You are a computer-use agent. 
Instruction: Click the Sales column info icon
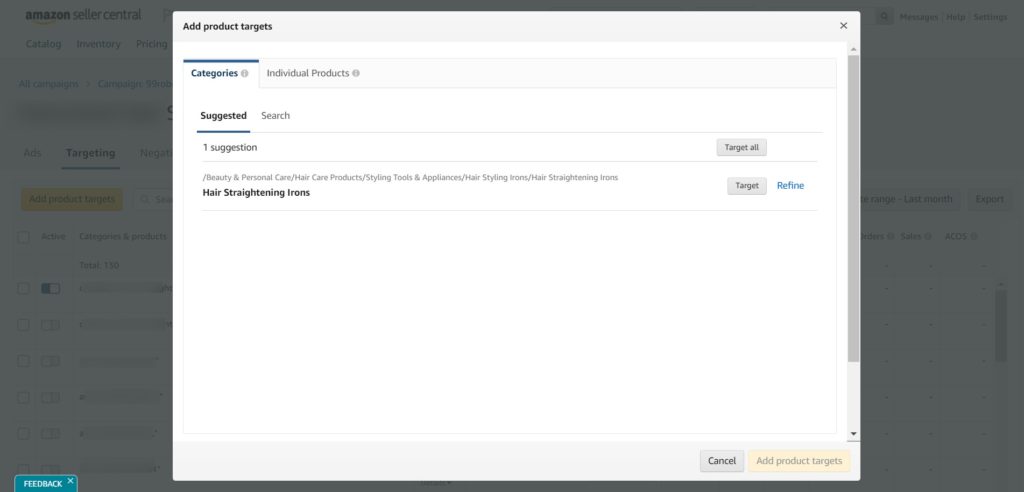(x=927, y=237)
